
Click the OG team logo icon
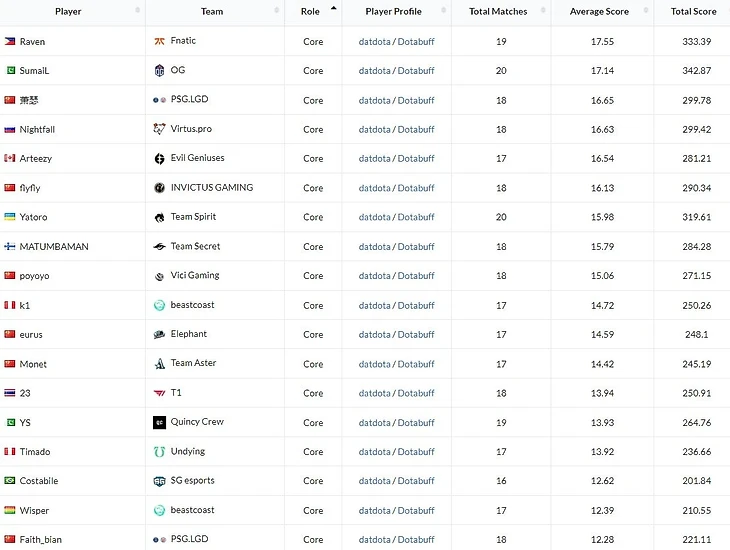coord(160,71)
